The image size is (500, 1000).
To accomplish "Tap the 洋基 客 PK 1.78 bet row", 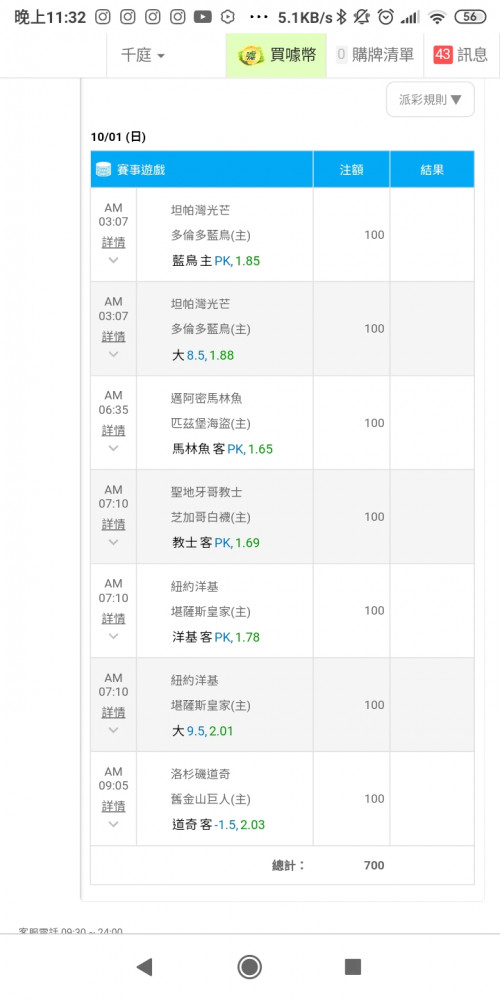I will click(x=283, y=611).
